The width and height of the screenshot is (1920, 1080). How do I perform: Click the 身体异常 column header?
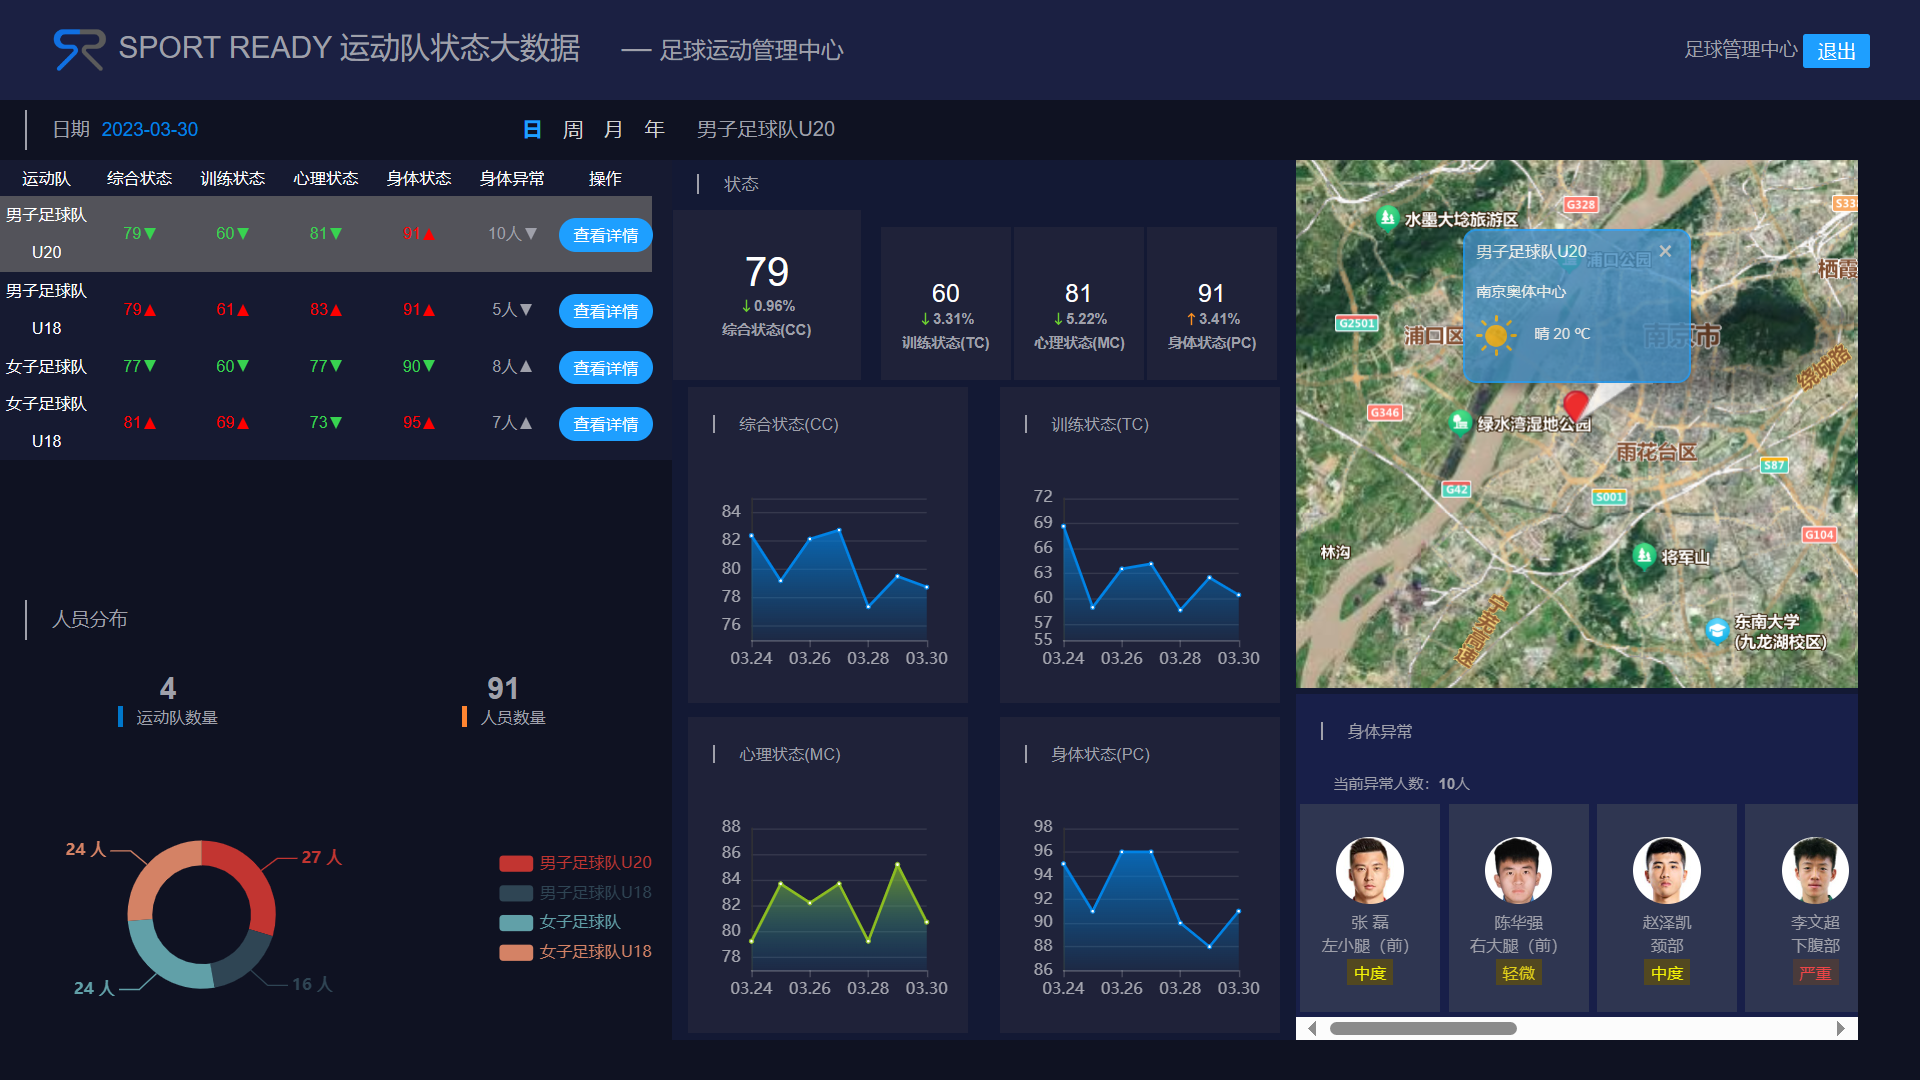(x=511, y=179)
